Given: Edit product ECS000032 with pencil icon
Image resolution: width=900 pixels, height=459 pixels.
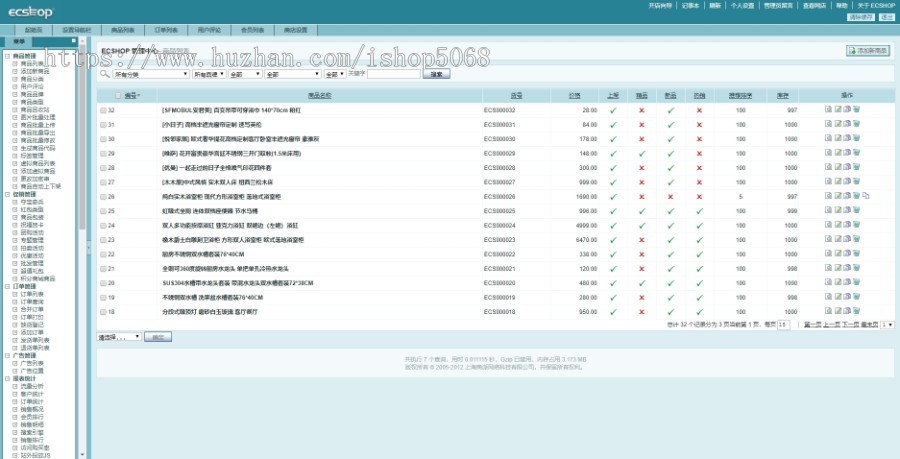Looking at the screenshot, I should 837,109.
